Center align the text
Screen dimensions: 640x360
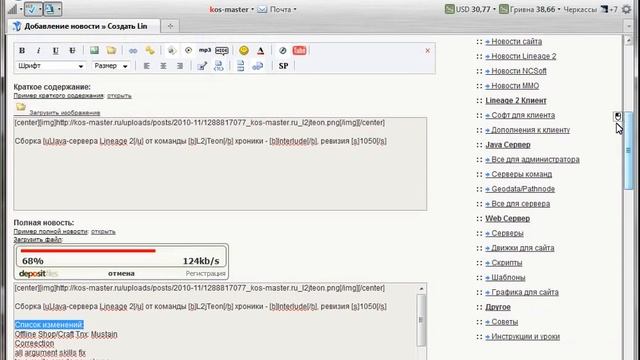pos(163,66)
